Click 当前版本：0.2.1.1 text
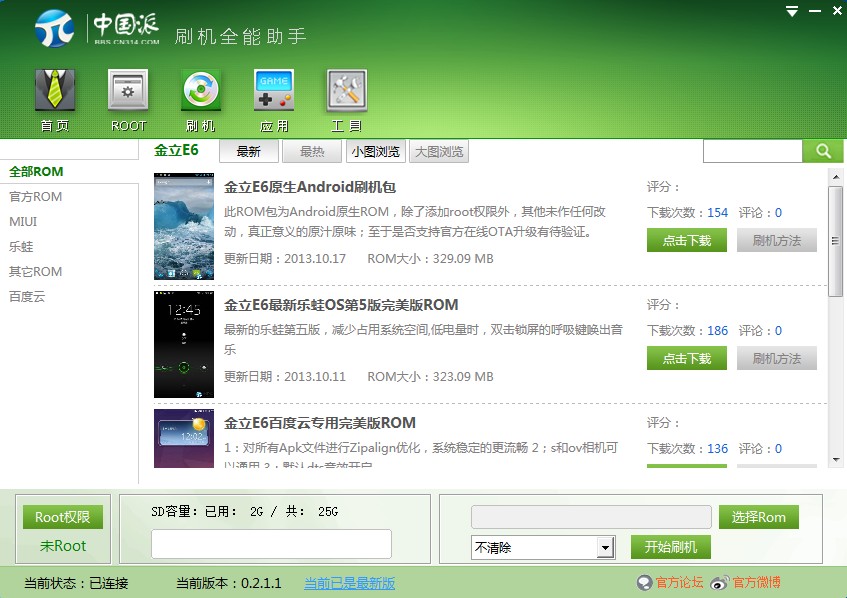Viewport: 847px width, 598px height. tap(228, 583)
